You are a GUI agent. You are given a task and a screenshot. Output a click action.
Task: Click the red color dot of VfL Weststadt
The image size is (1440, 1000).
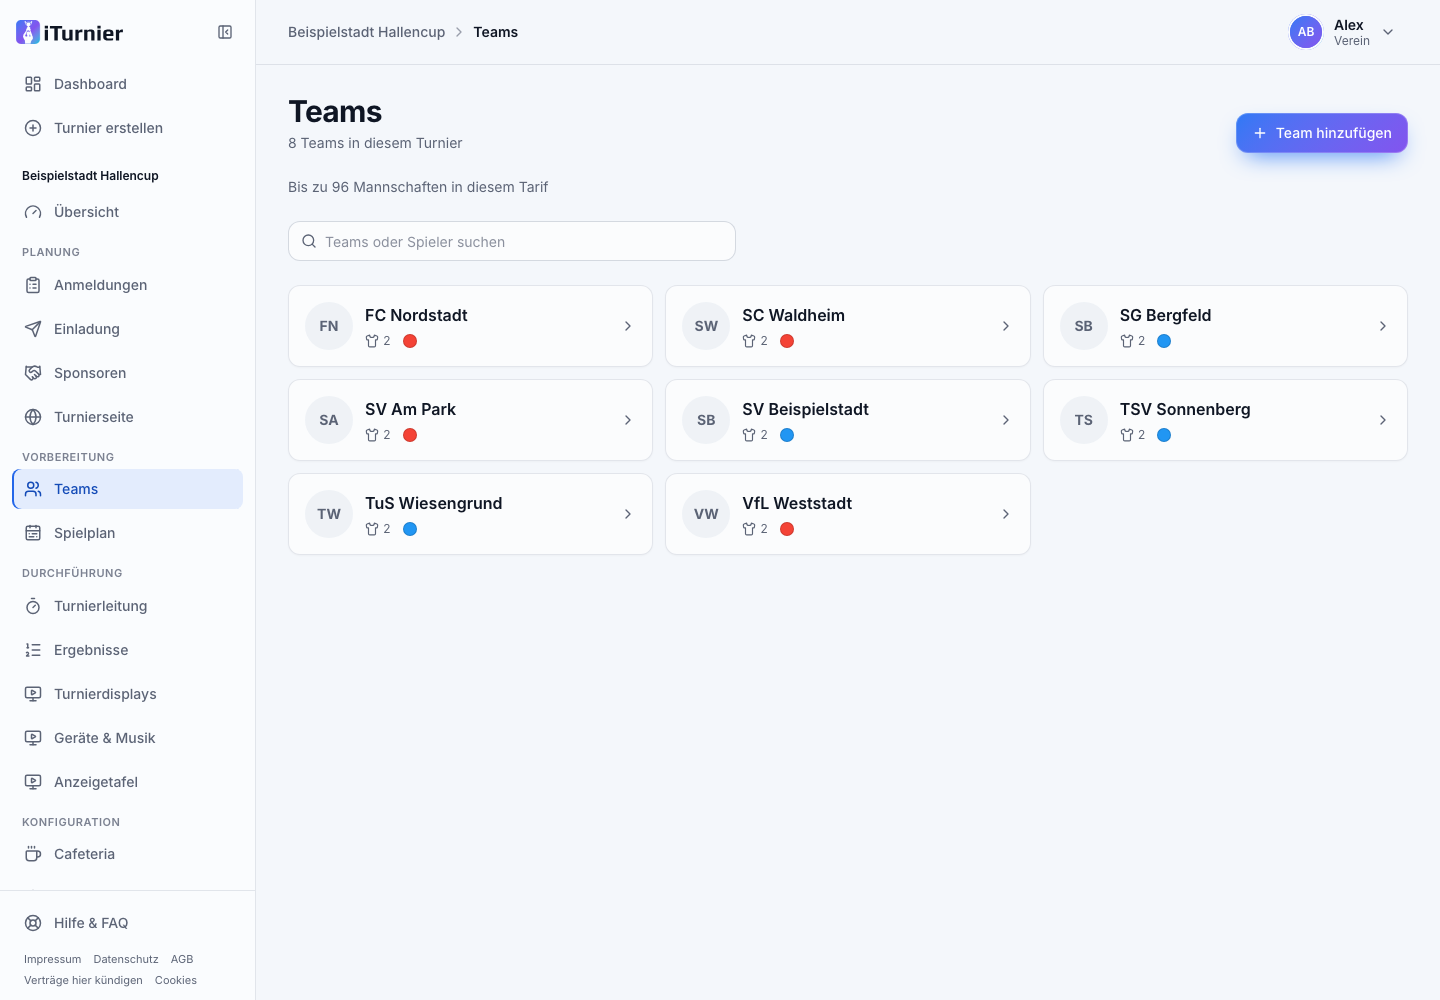[787, 529]
